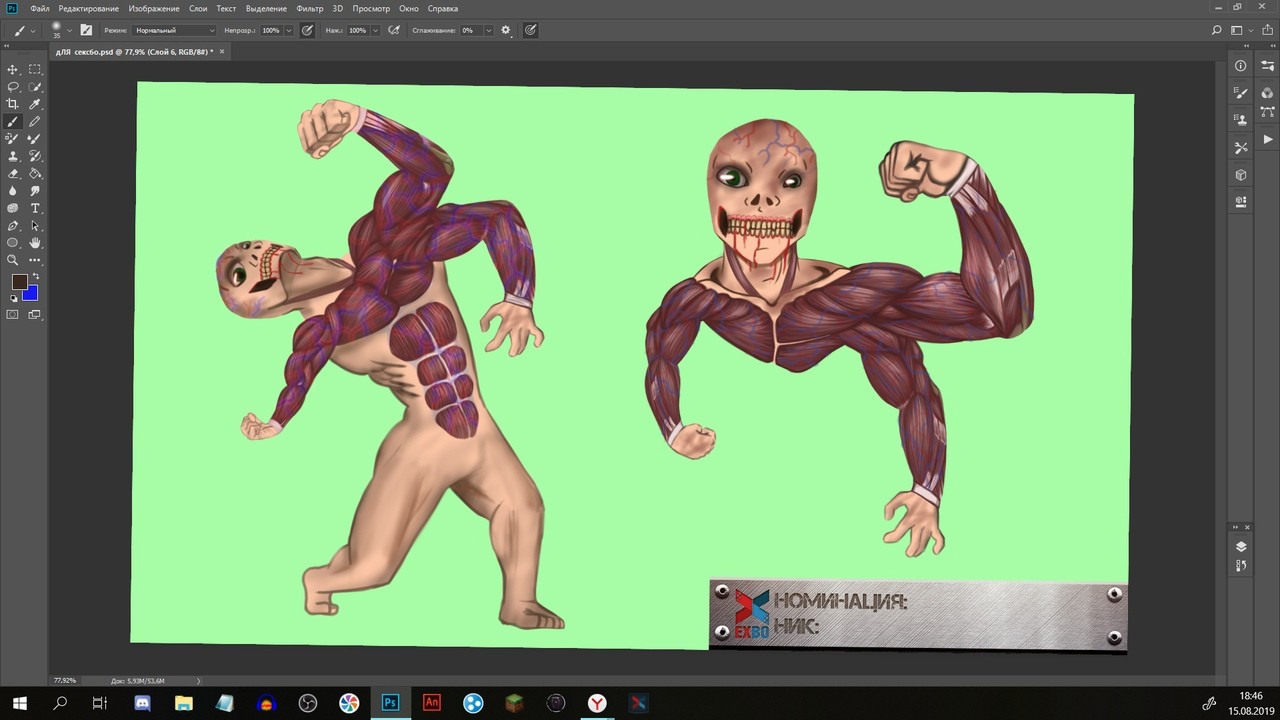This screenshot has width=1280, height=720.
Task: Open smoothing options gear
Action: pos(506,30)
